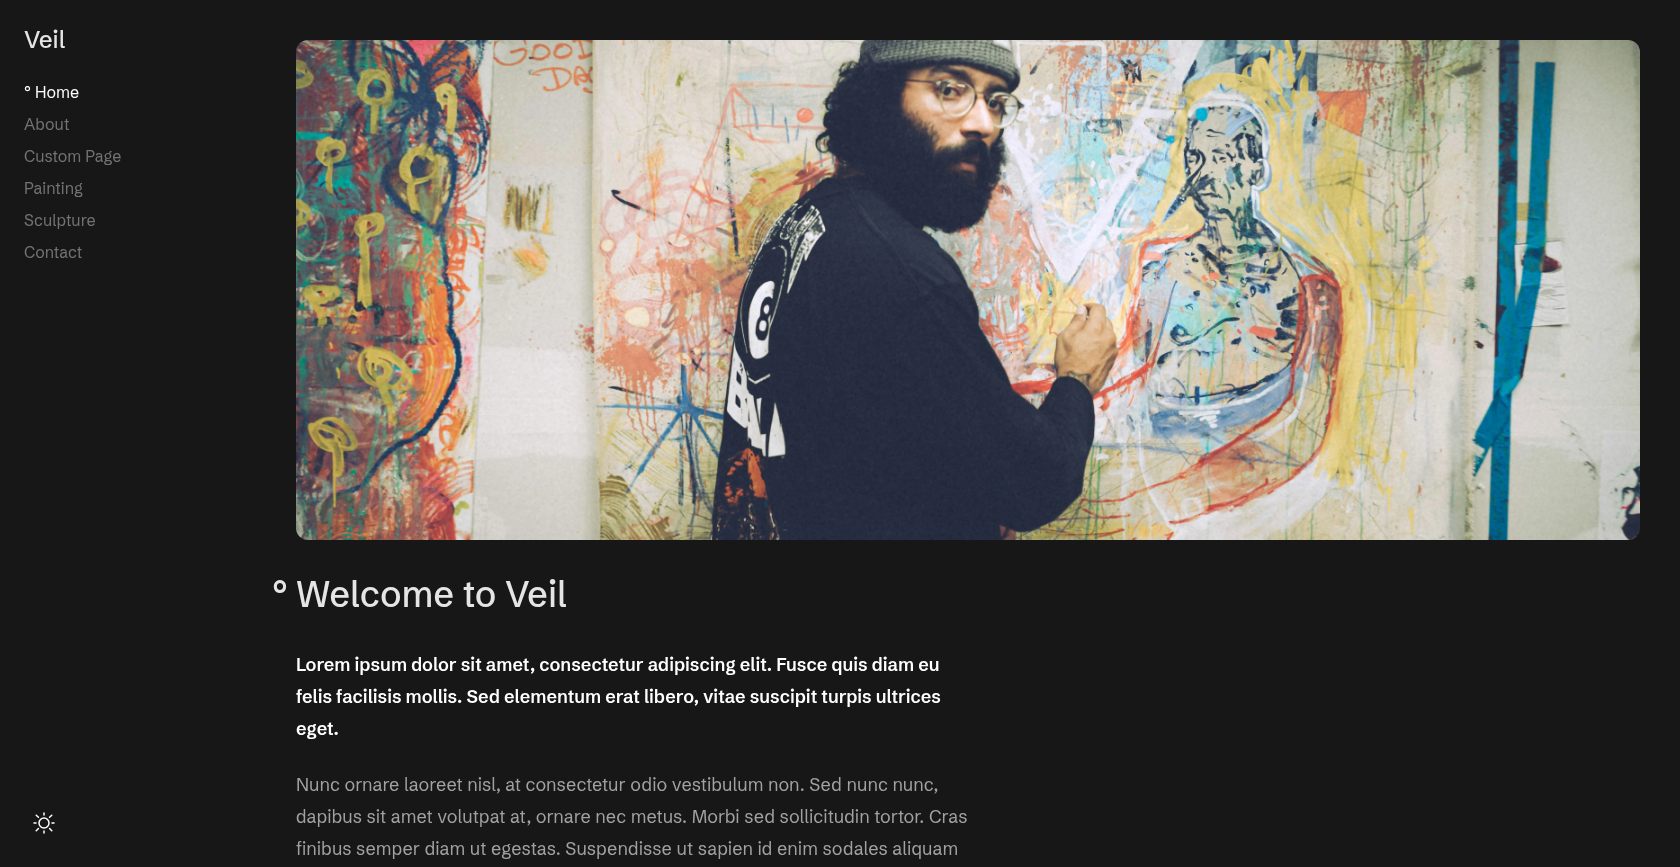Image resolution: width=1680 pixels, height=867 pixels.
Task: Click the circle bullet before Welcome heading
Action: point(280,587)
